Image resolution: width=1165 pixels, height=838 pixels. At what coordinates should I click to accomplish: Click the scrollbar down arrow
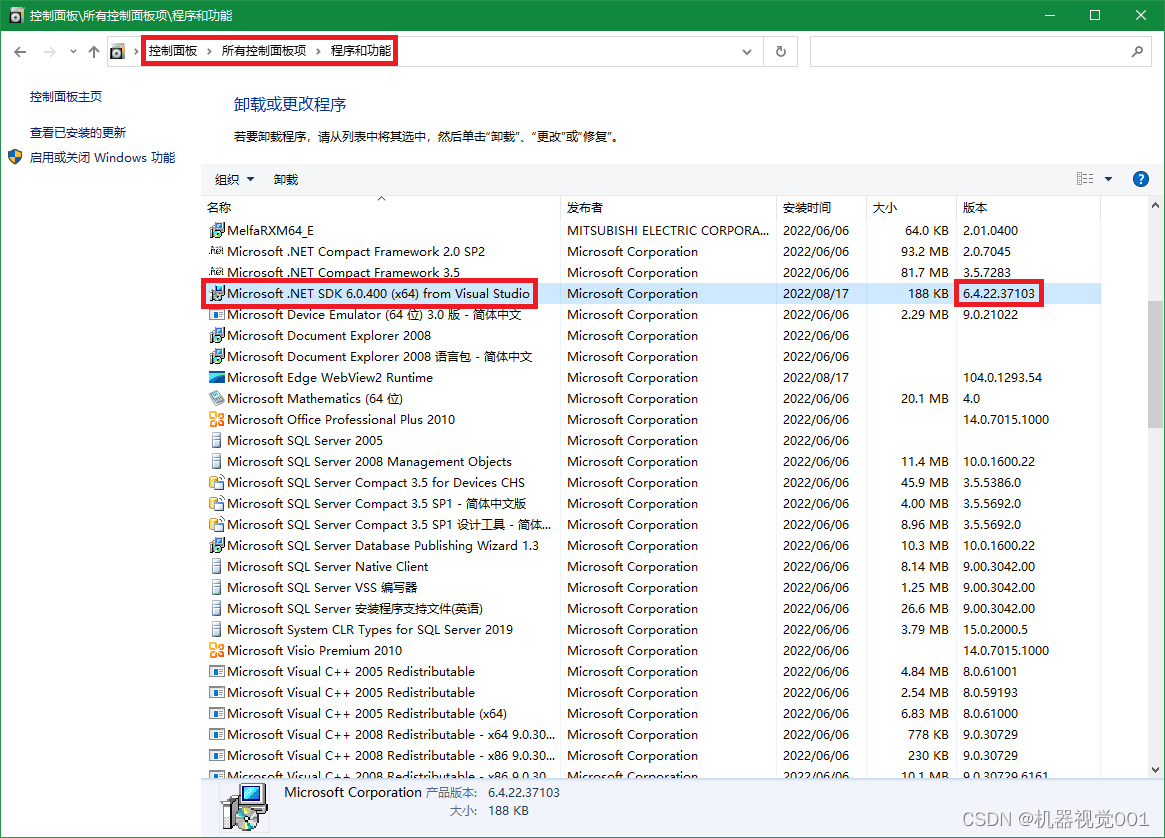click(1155, 770)
